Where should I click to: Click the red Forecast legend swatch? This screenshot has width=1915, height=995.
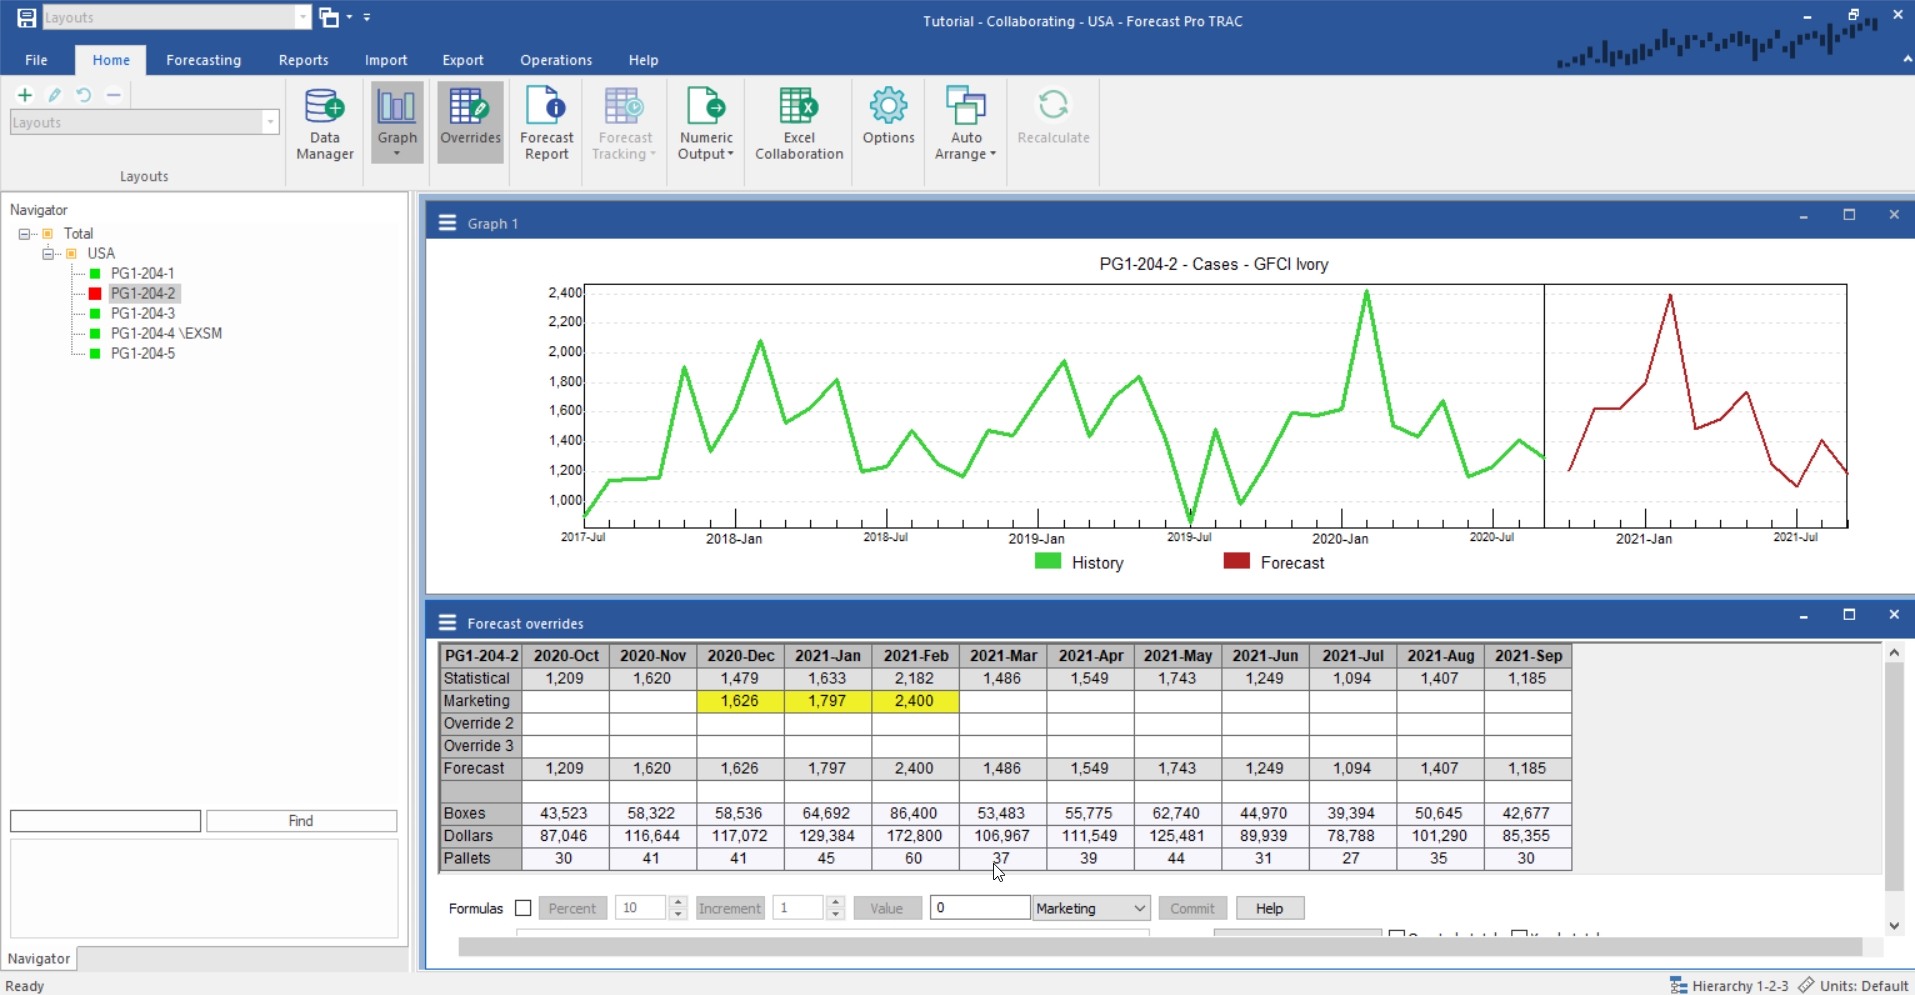(x=1236, y=562)
